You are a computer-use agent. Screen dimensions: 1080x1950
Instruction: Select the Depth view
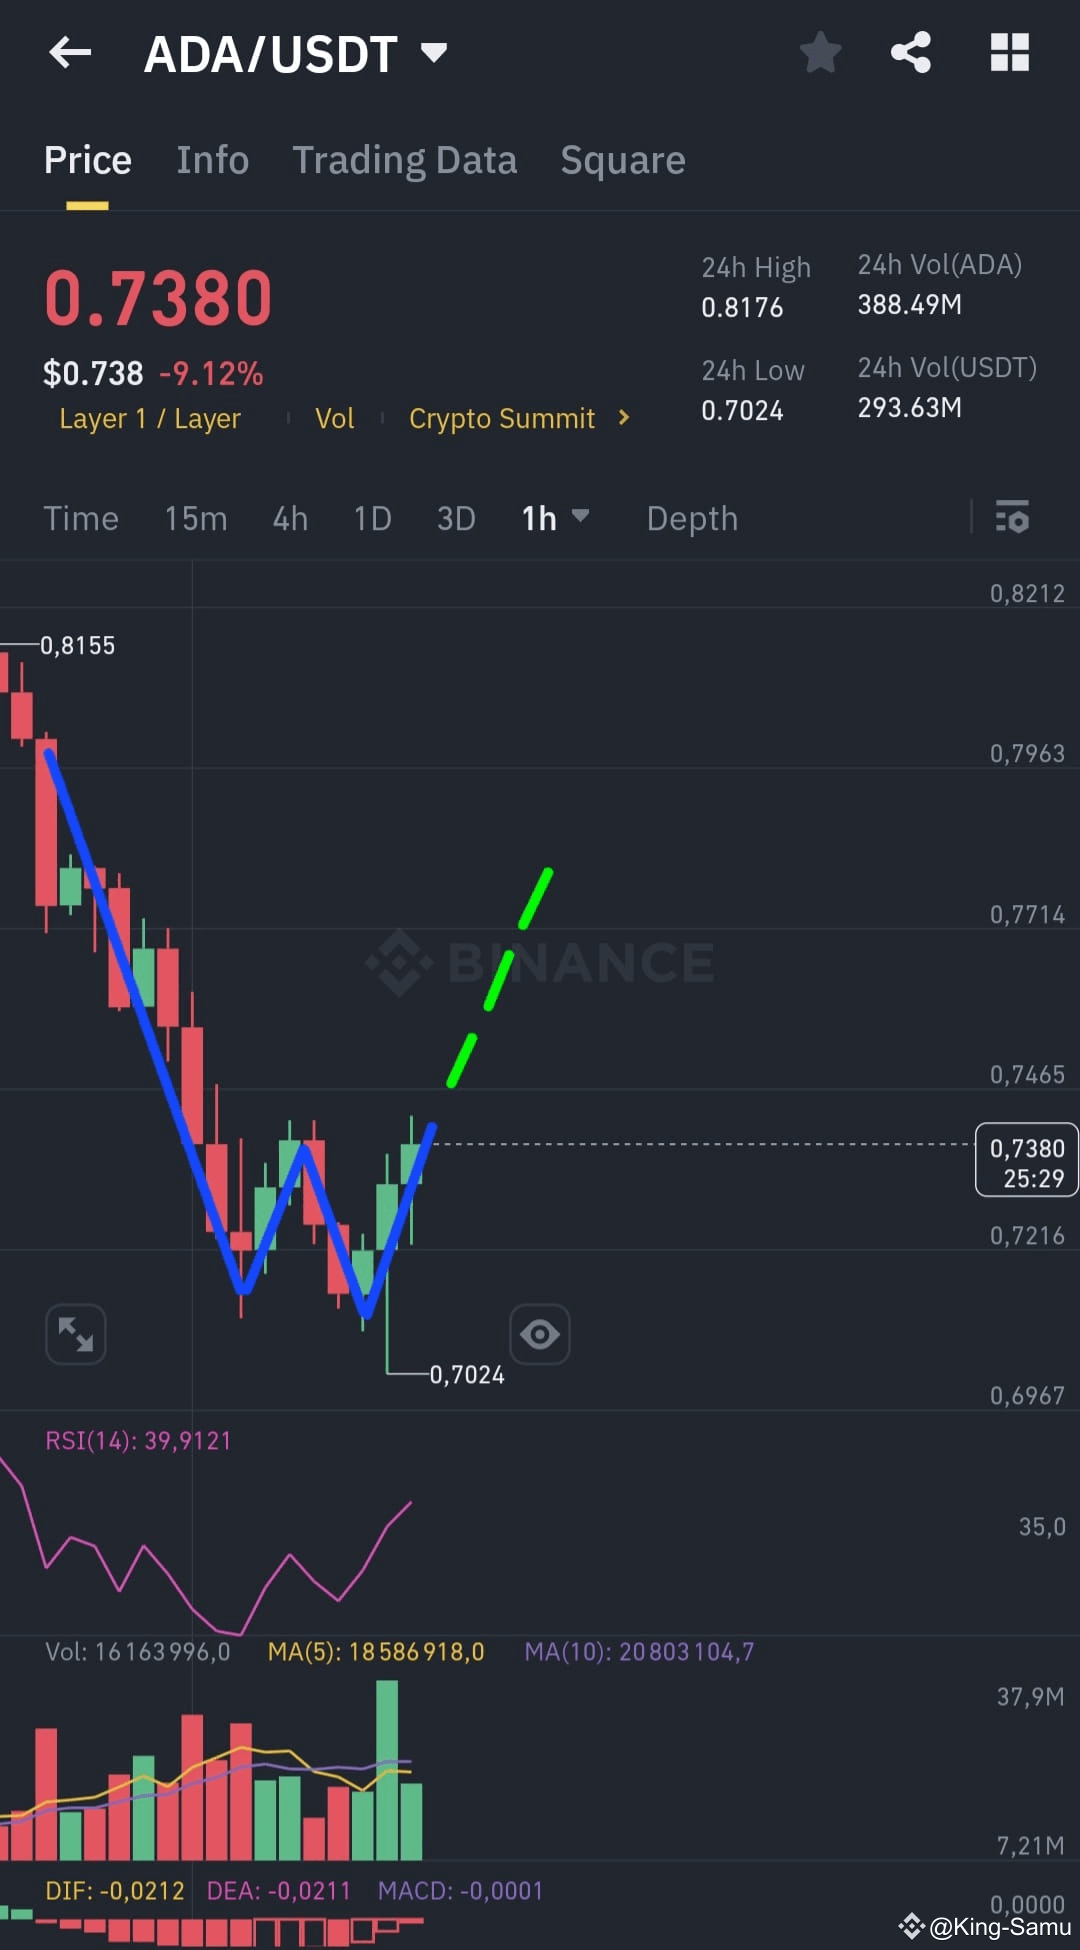coord(691,519)
